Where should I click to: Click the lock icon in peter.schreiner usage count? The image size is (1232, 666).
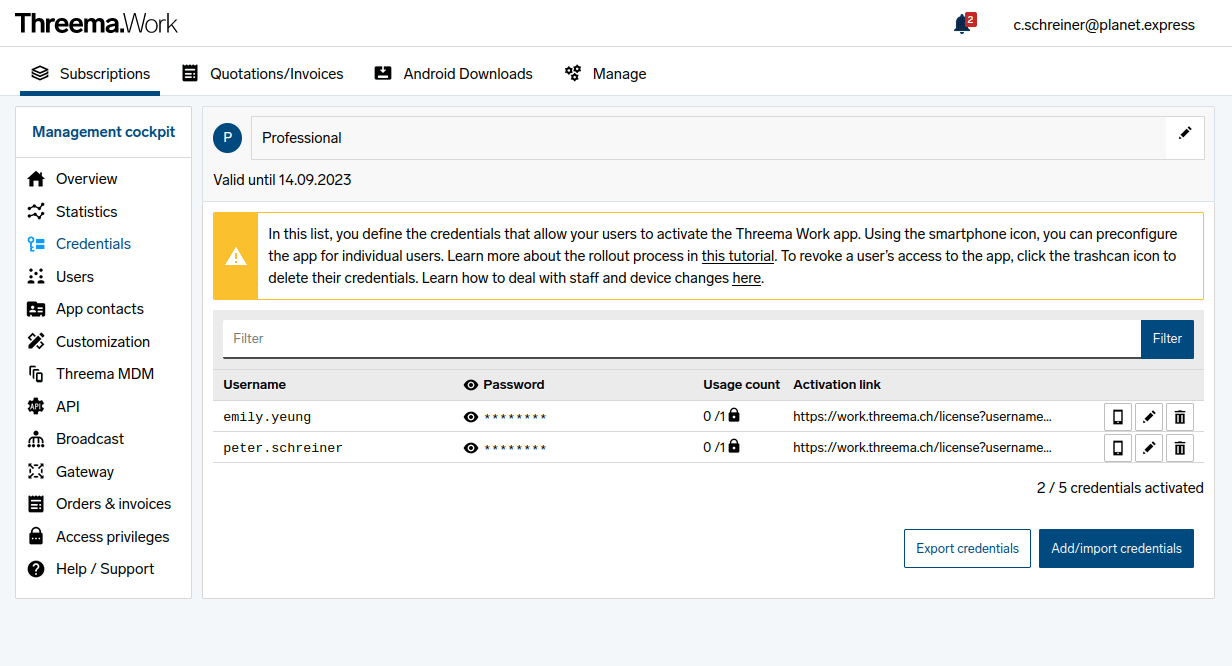(734, 446)
